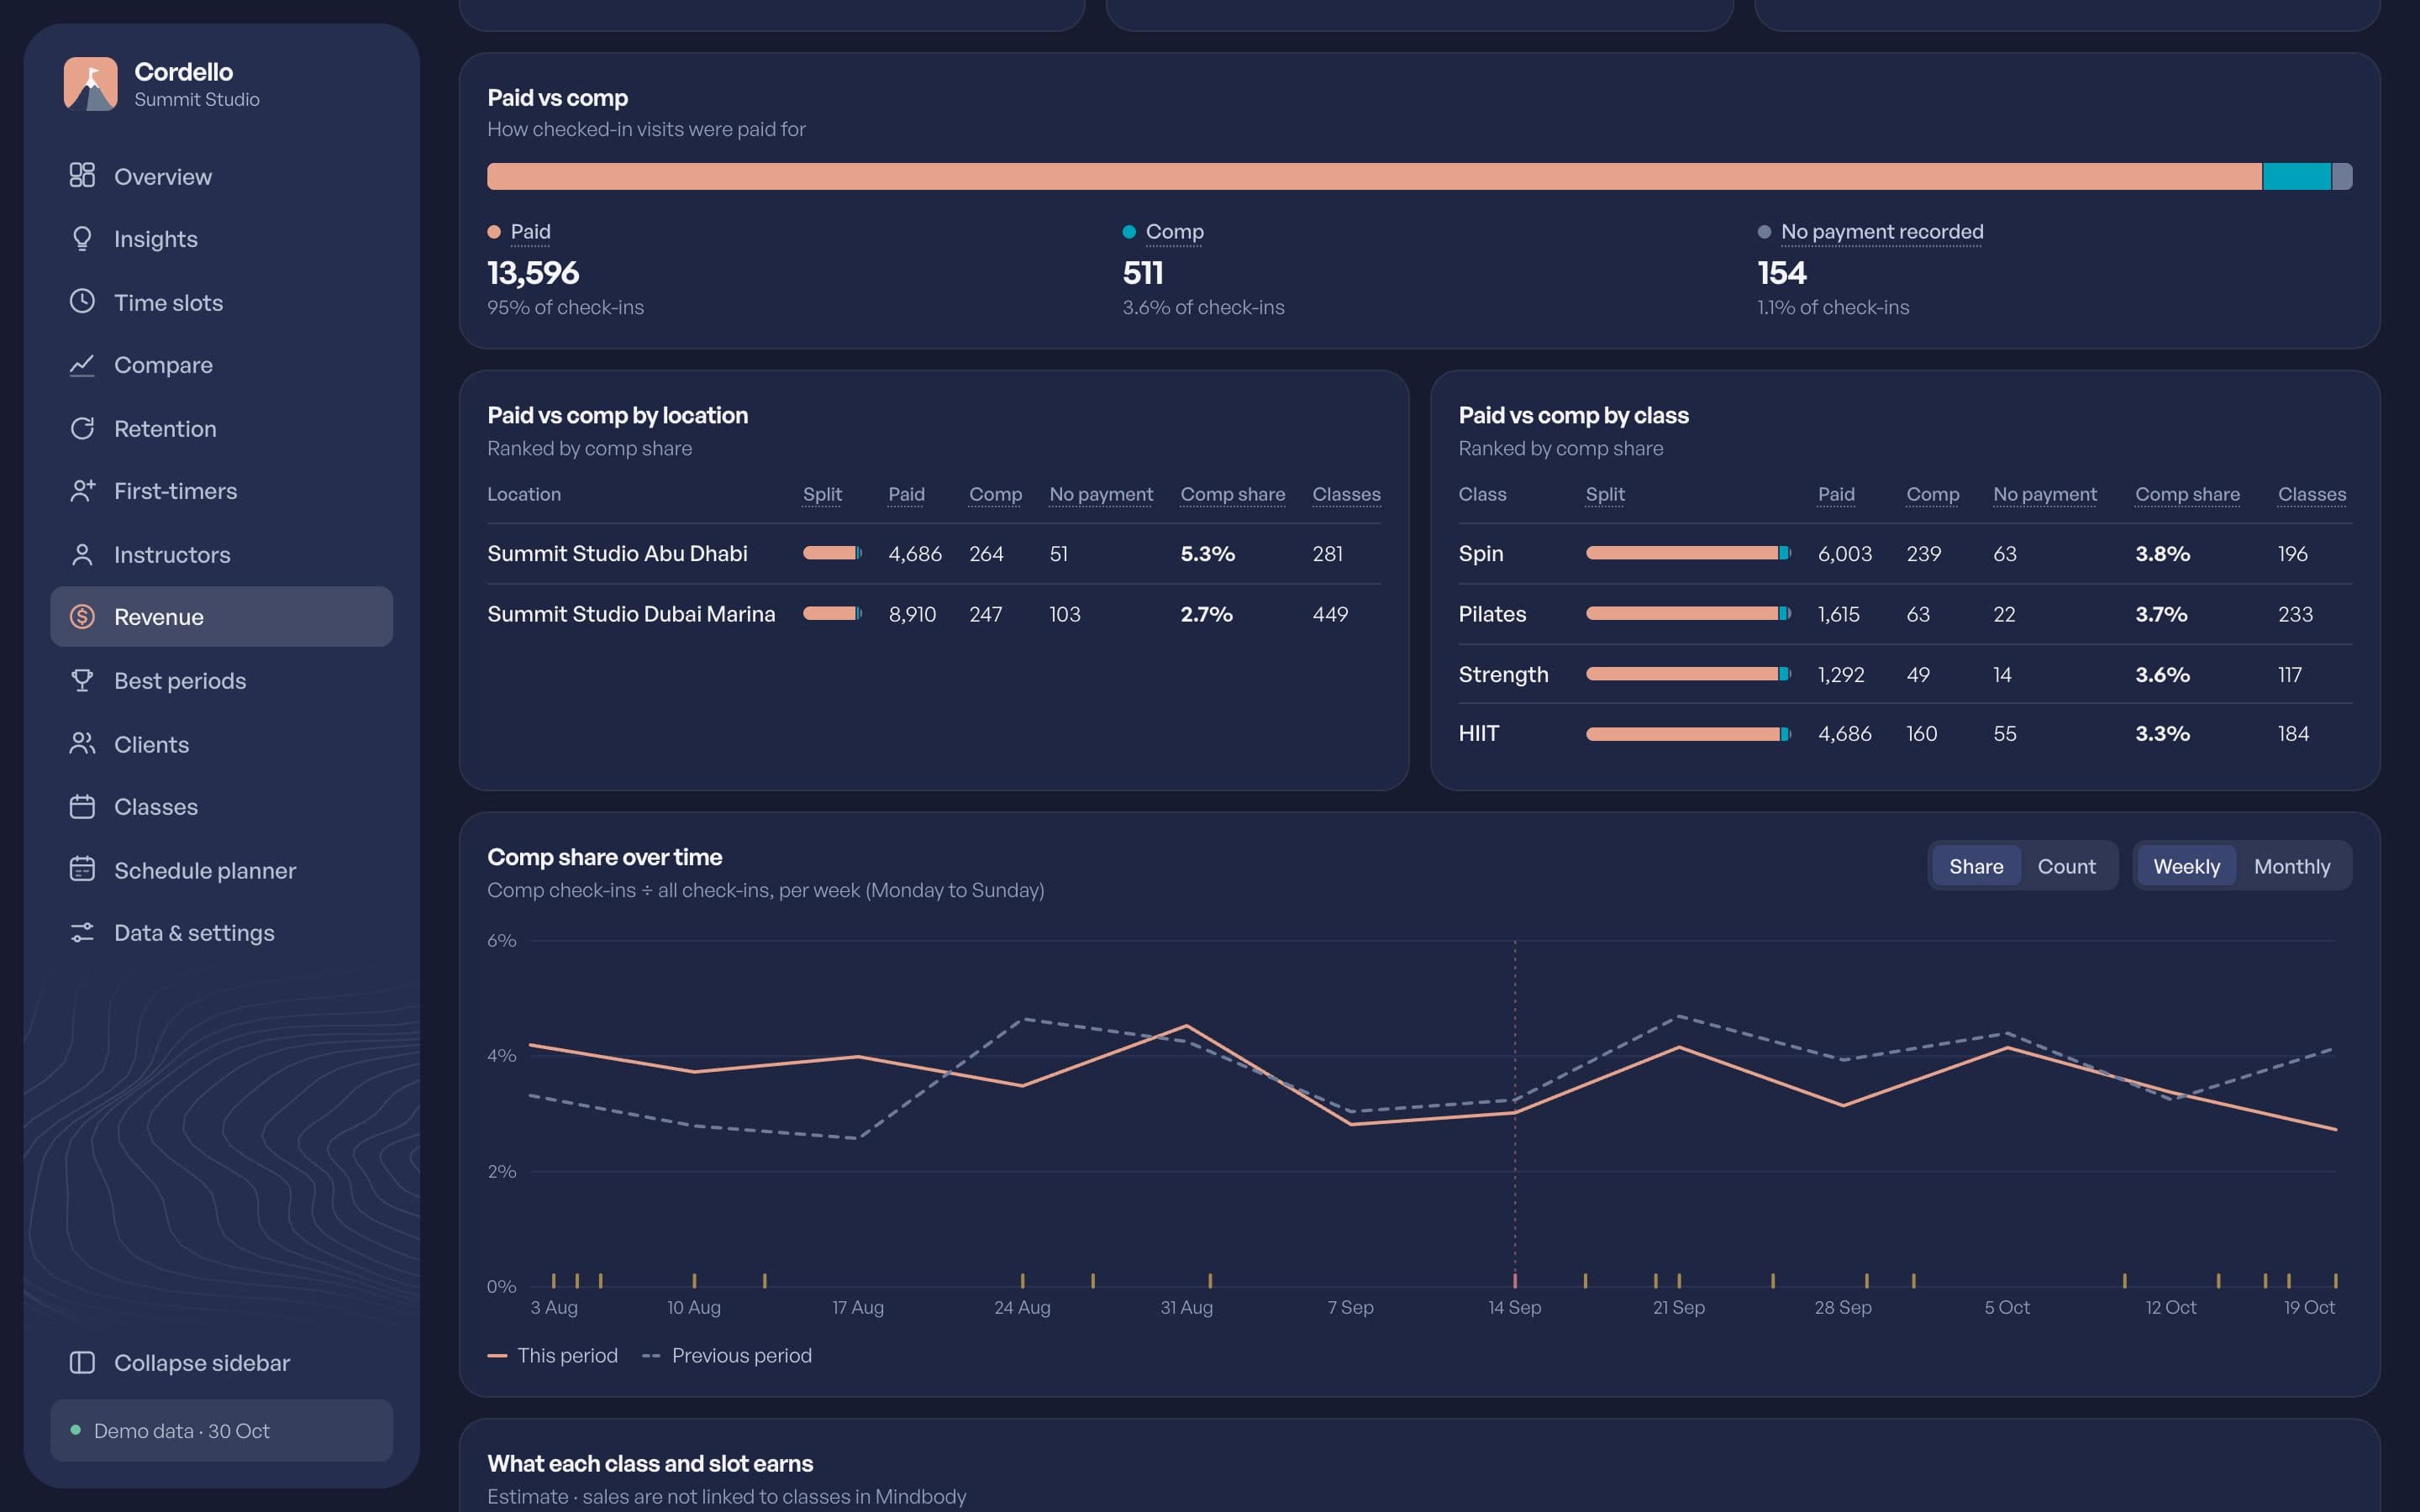
Task: Click the Best periods trophy icon
Action: [x=82, y=680]
